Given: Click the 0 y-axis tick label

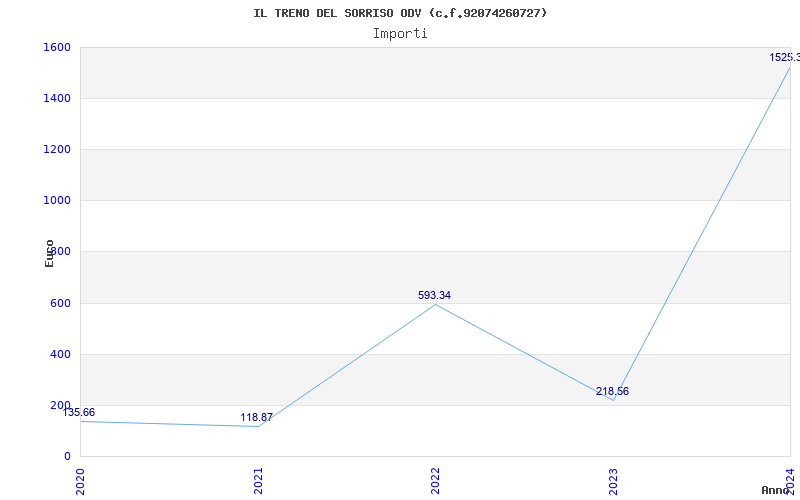Looking at the screenshot, I should [x=67, y=456].
